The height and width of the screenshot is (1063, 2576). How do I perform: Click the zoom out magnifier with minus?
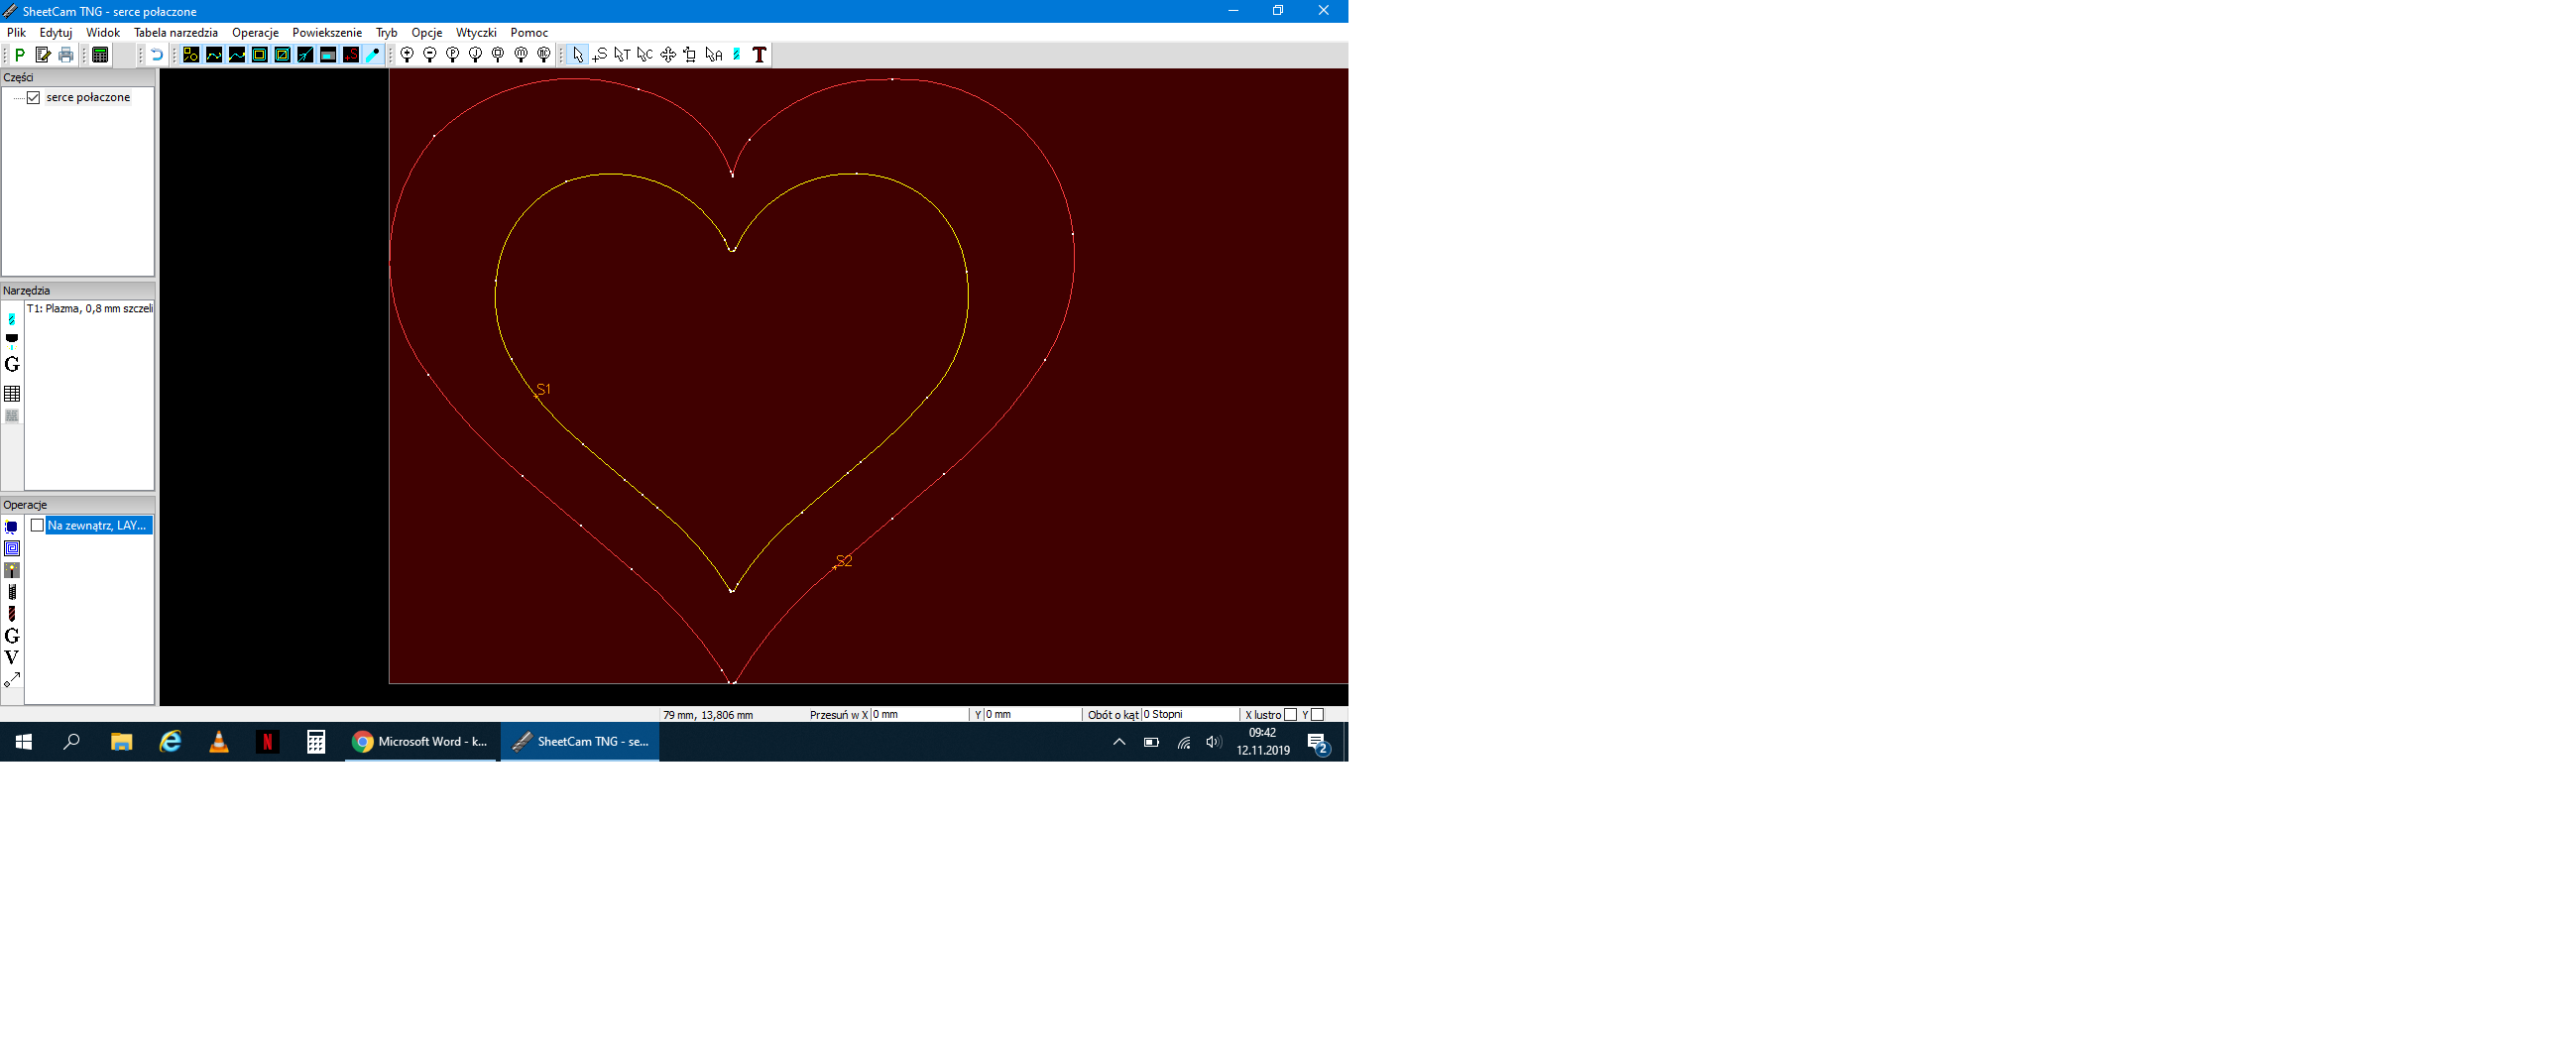coord(430,55)
